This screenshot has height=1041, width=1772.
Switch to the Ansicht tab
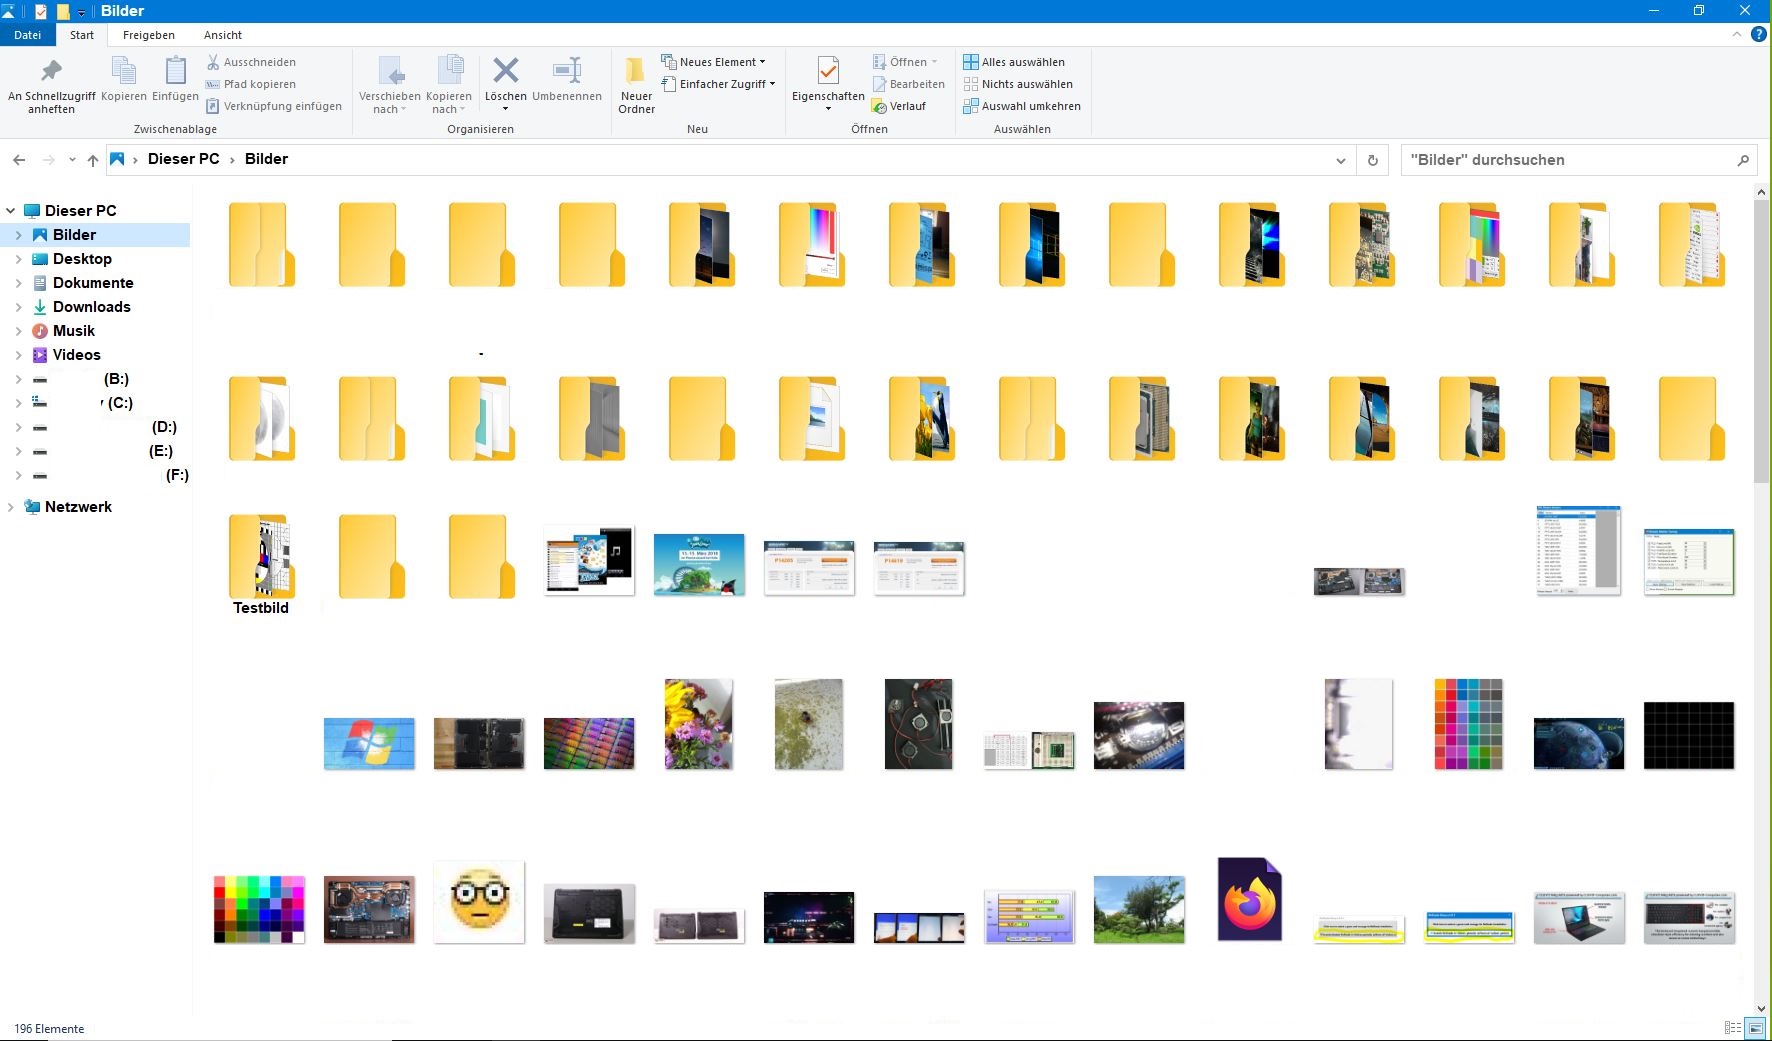(223, 35)
